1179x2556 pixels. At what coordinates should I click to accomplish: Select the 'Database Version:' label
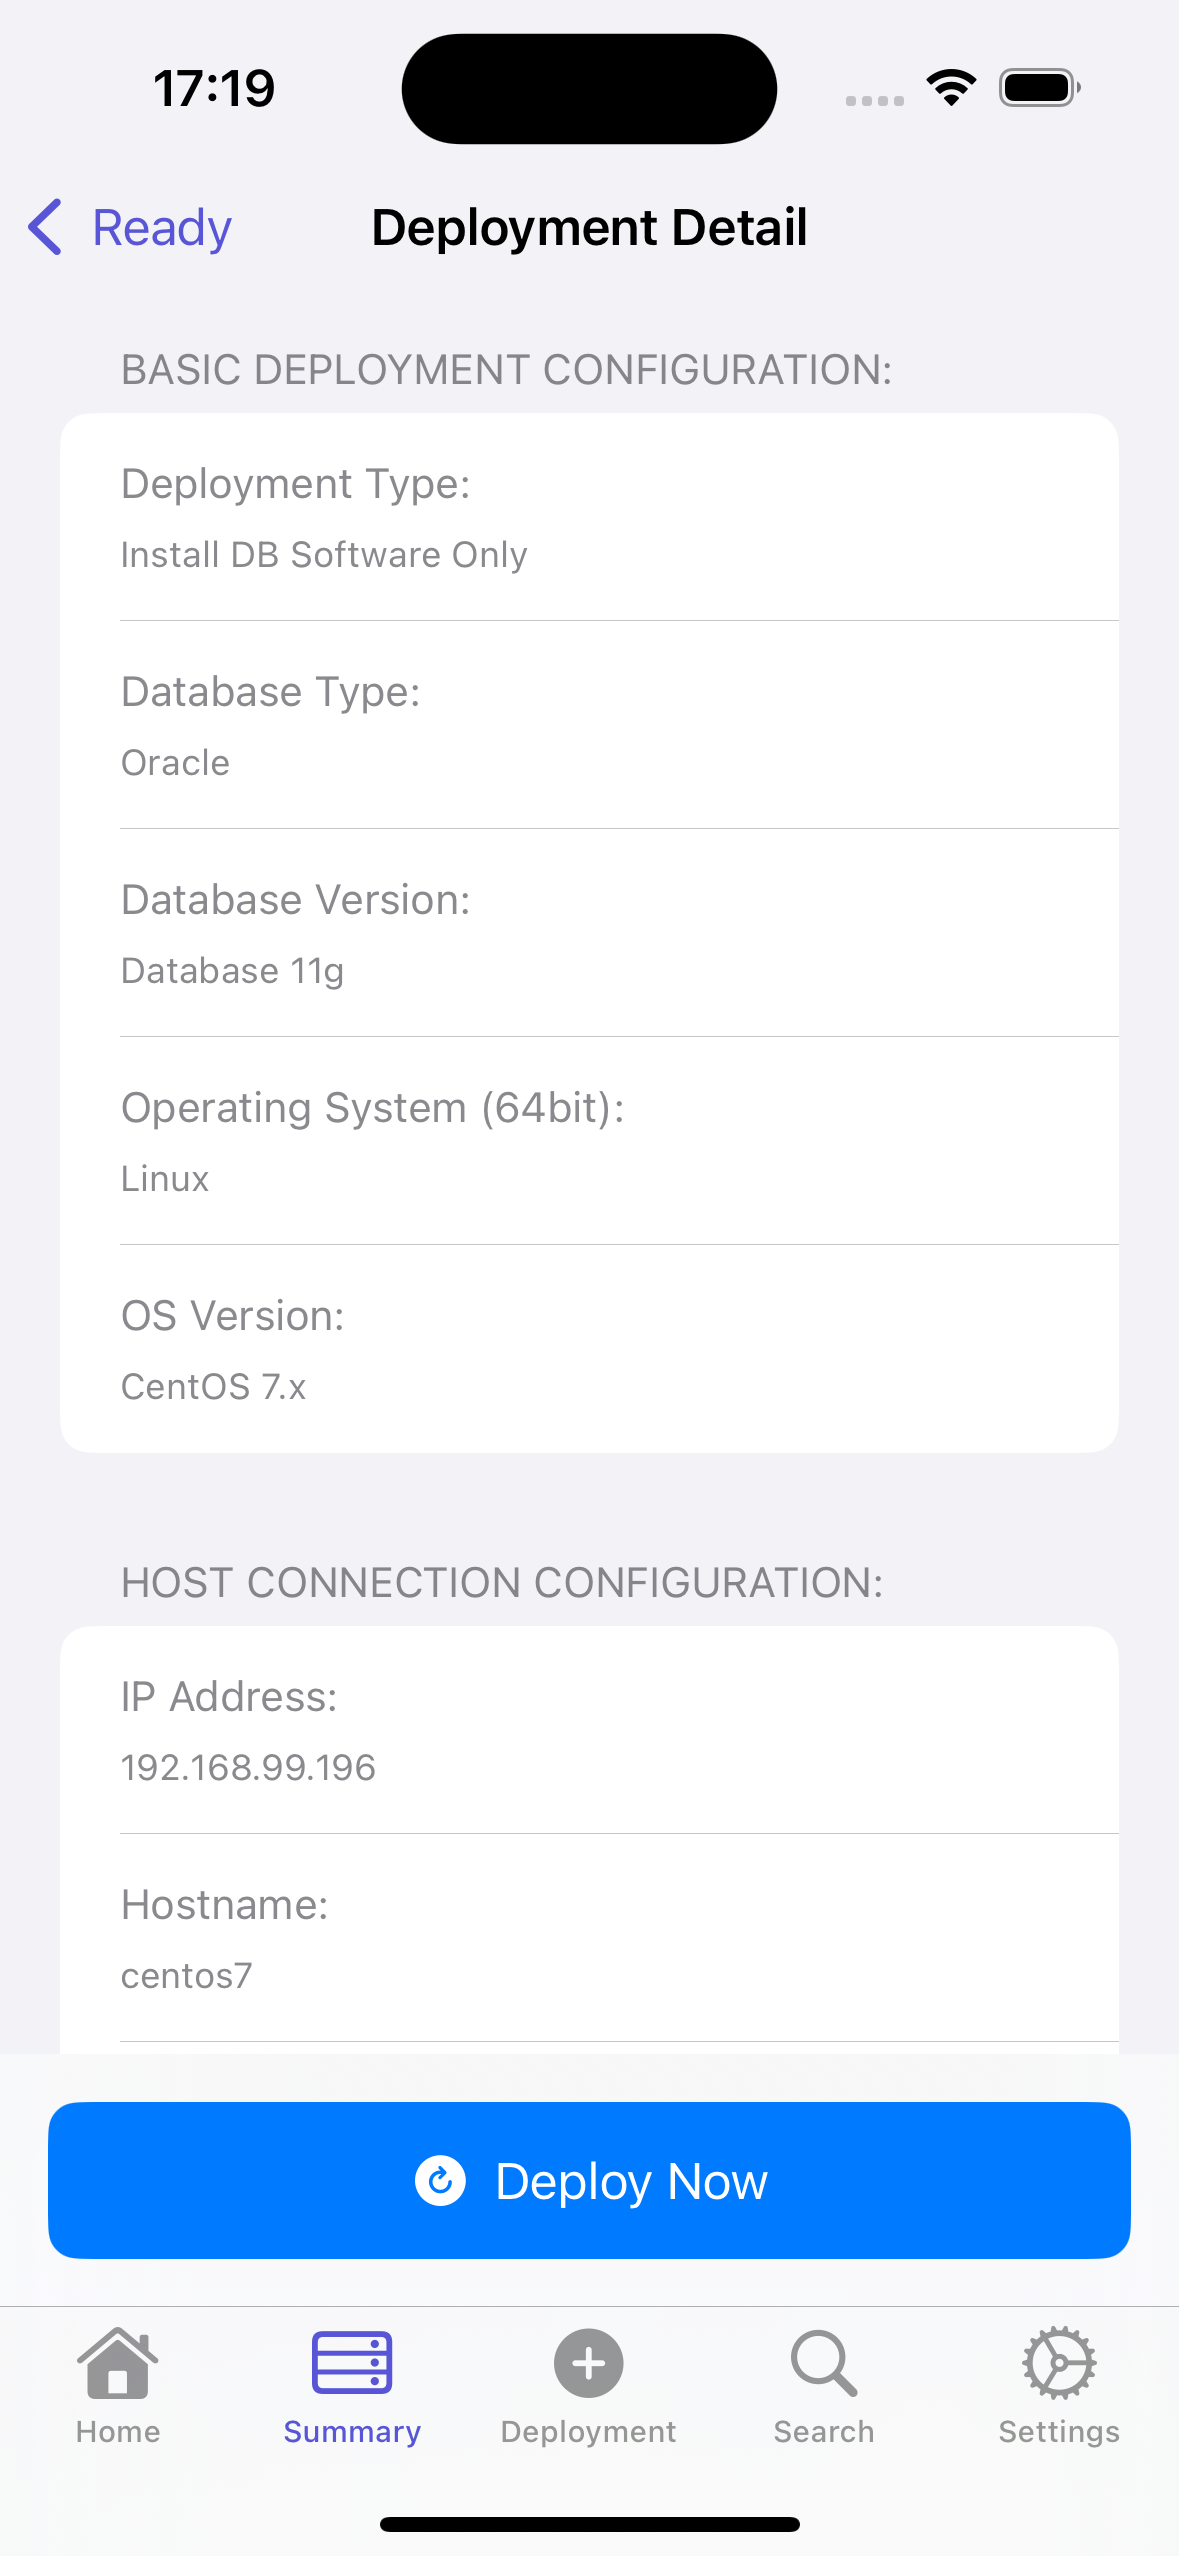296,900
